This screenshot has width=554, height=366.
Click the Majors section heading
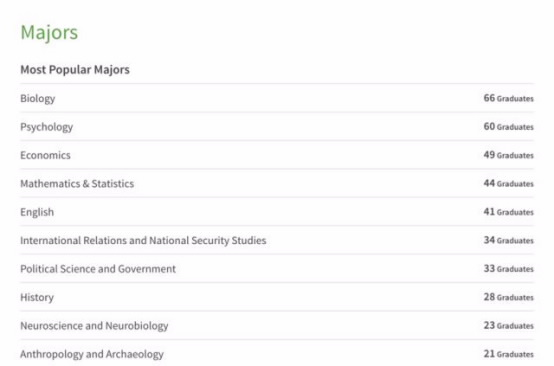[x=49, y=33]
